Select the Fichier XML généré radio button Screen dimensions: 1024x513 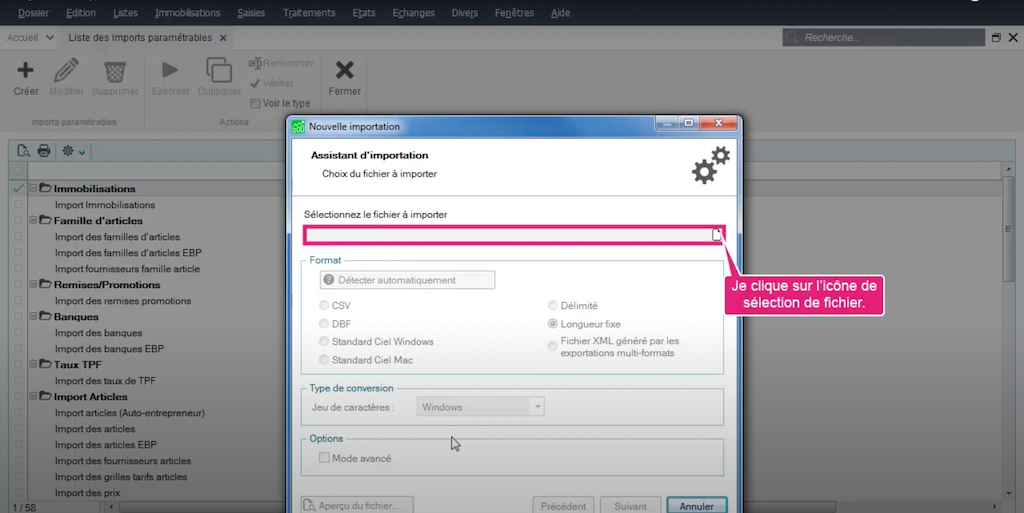(552, 346)
